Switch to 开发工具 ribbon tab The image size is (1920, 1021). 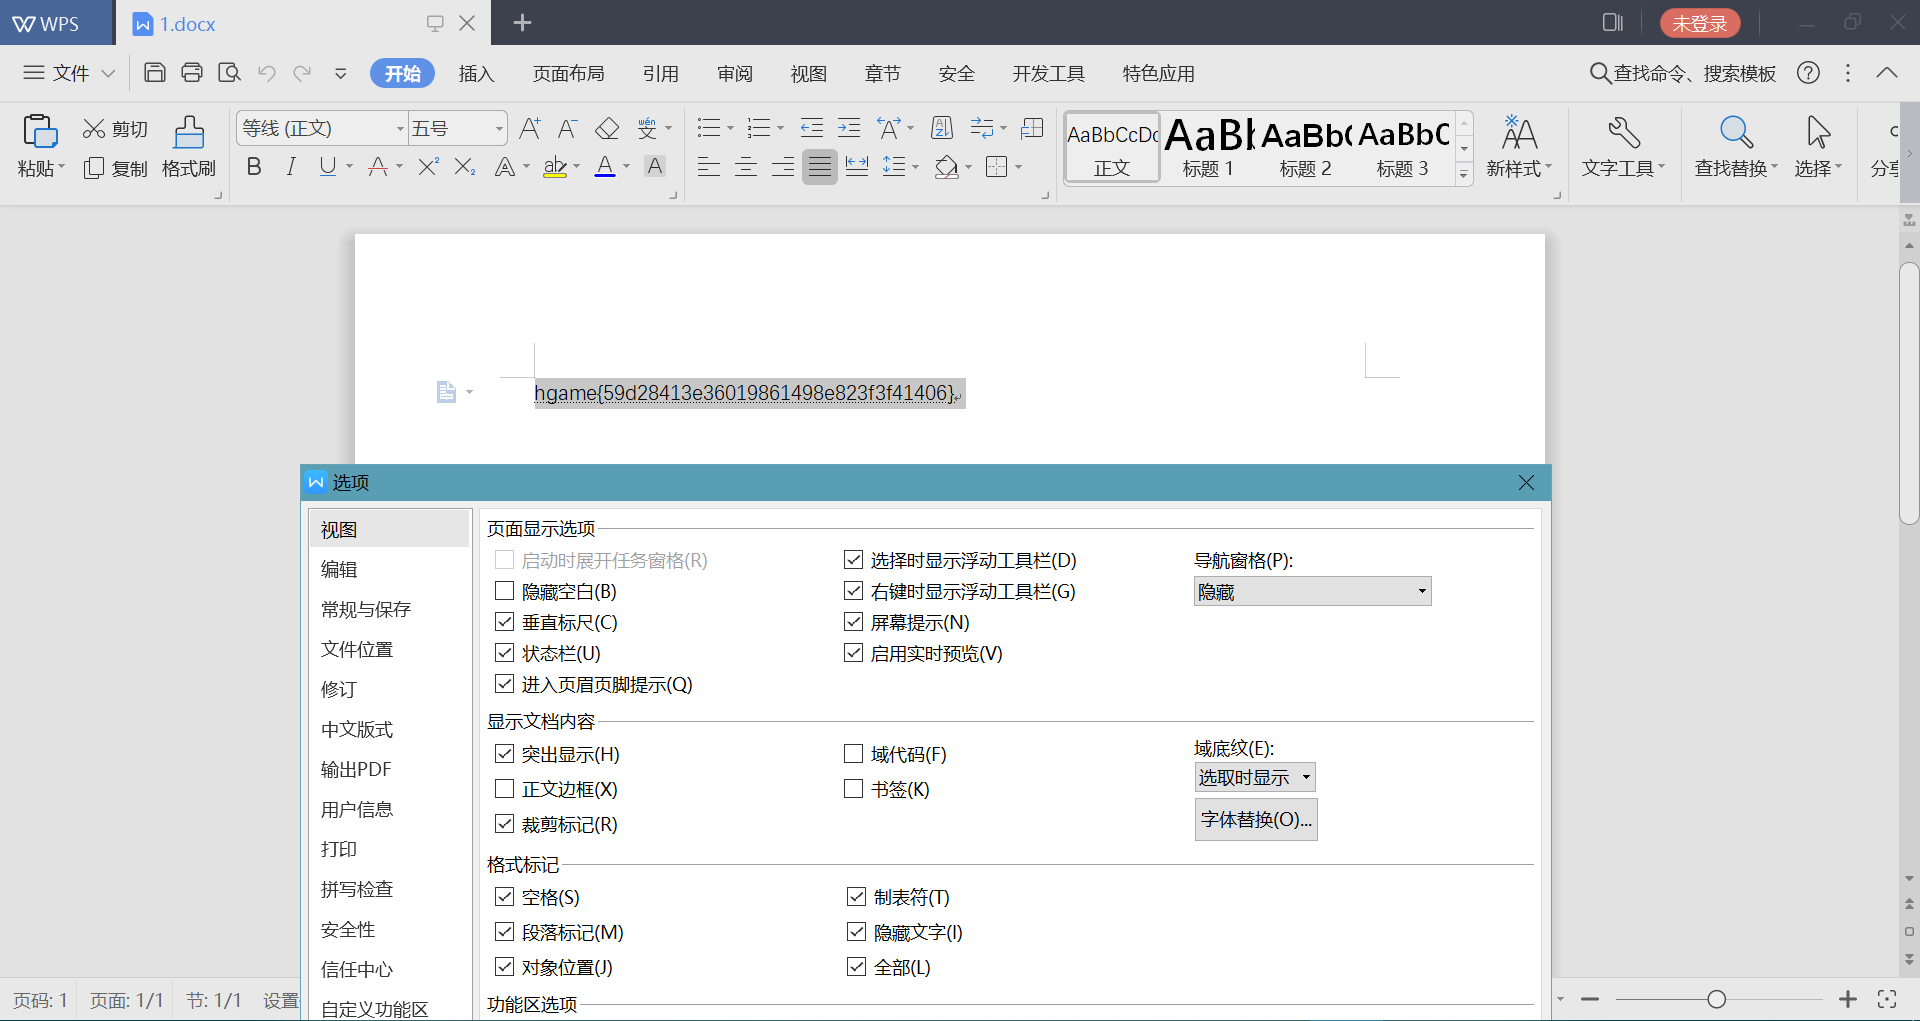[1049, 73]
